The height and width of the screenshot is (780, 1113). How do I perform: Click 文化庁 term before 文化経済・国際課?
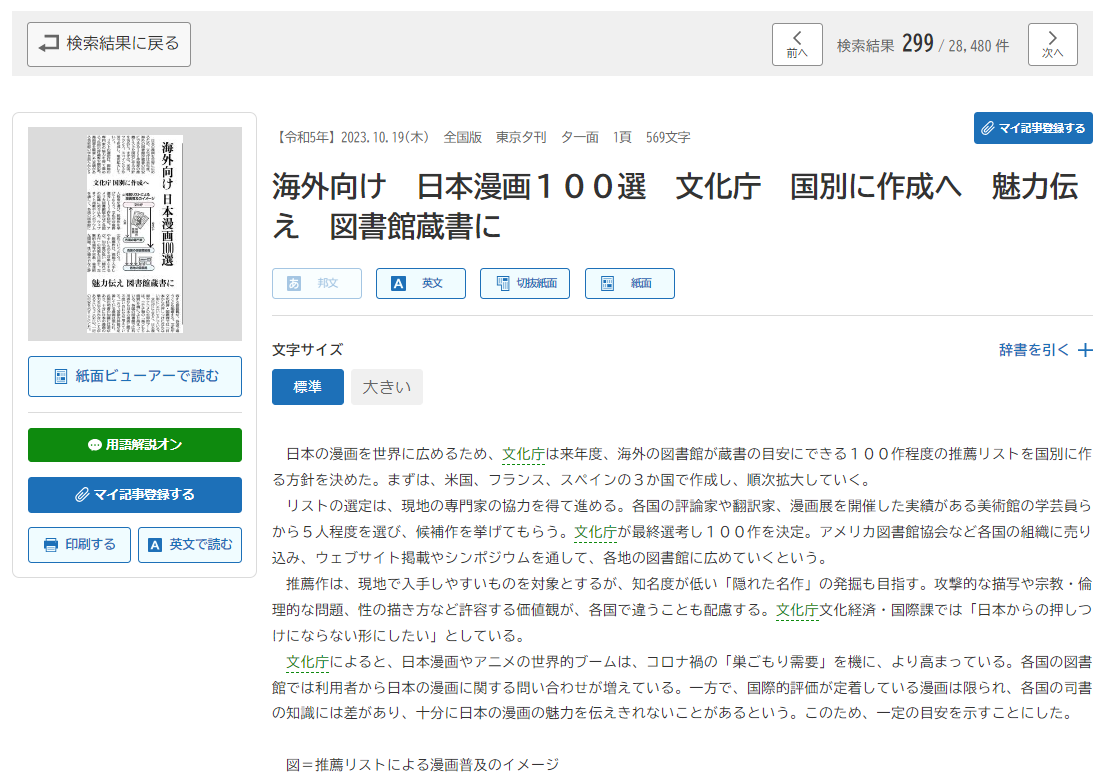pos(797,609)
